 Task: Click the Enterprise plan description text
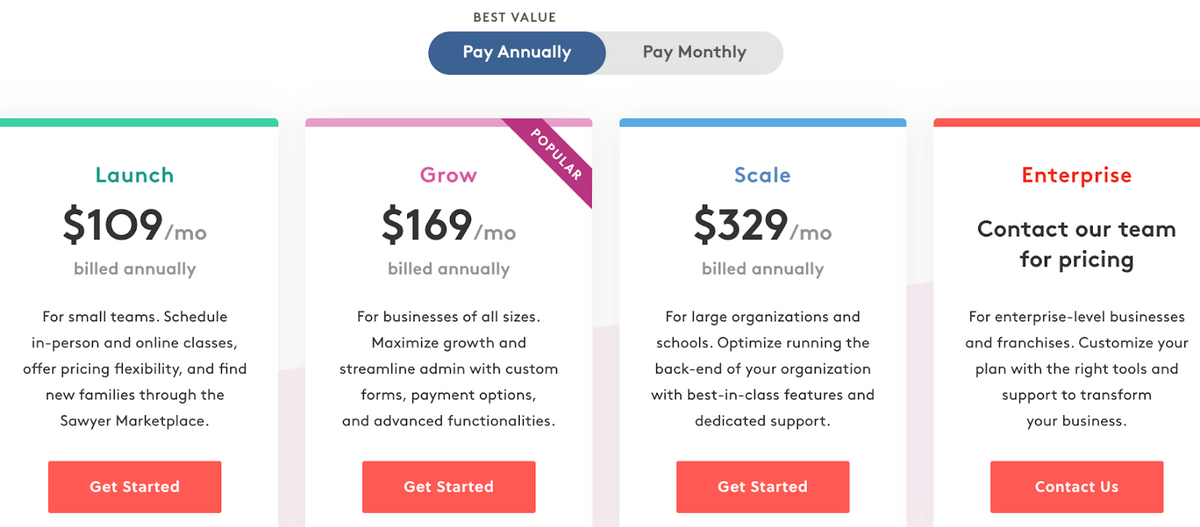[x=1077, y=369]
